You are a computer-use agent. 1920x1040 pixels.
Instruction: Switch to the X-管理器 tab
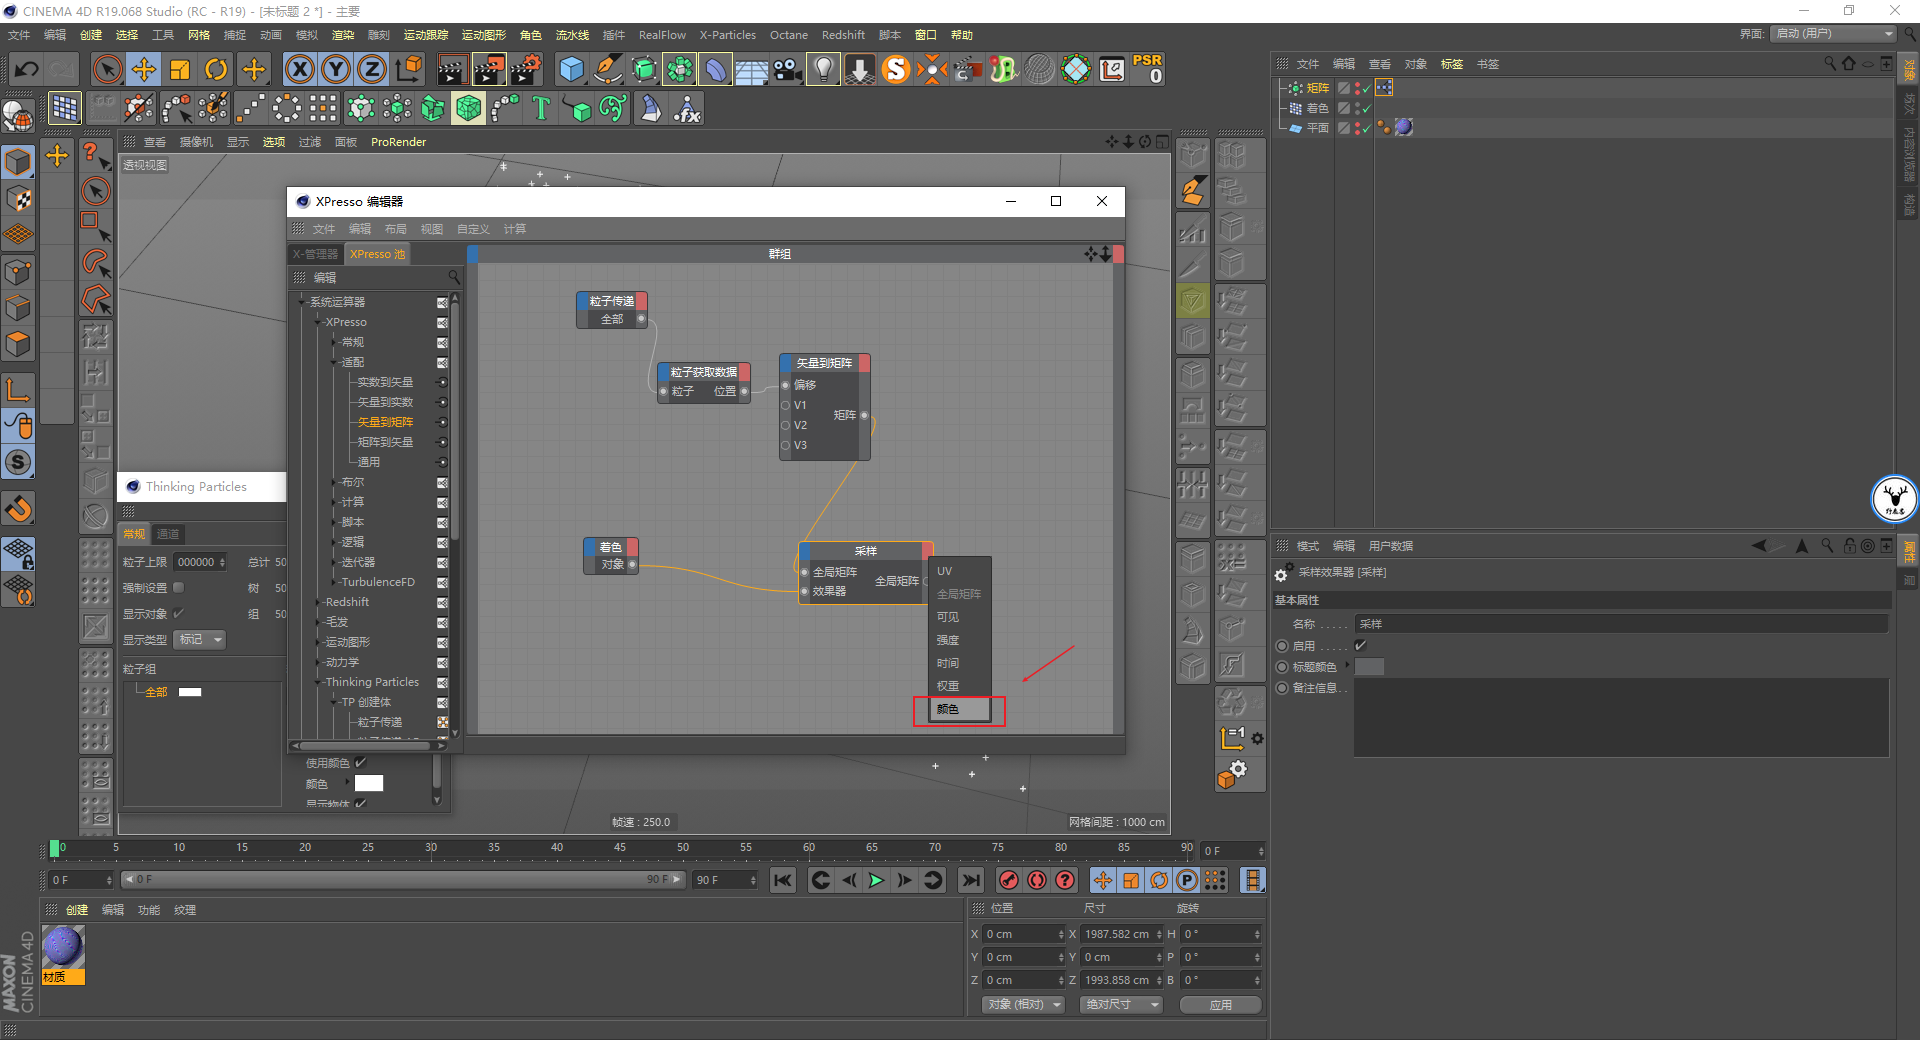pos(316,254)
